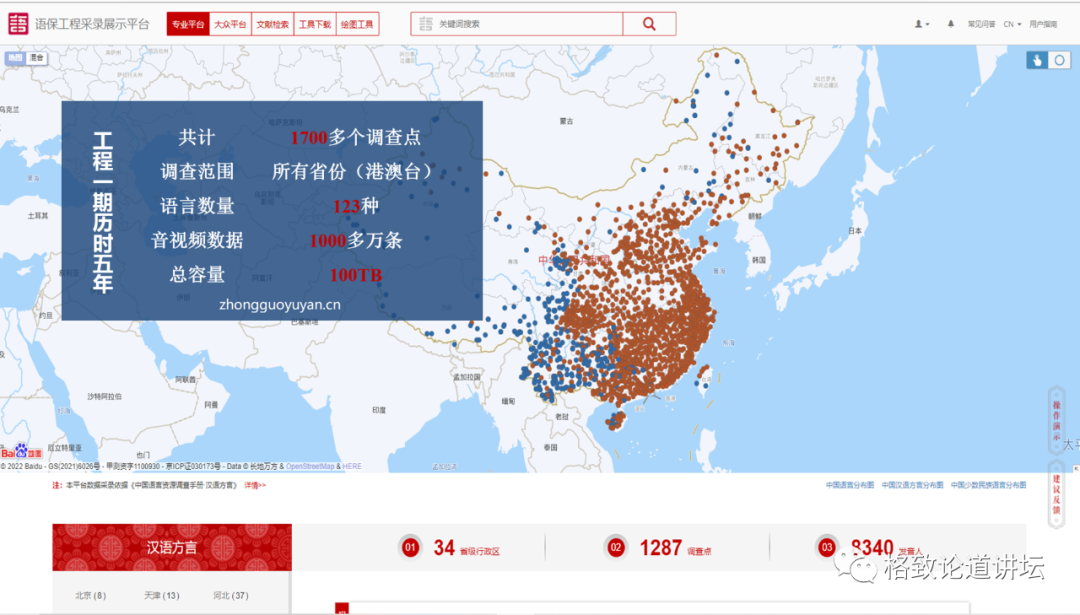
Task: Click the 汉语方言 red banner header
Action: click(172, 548)
